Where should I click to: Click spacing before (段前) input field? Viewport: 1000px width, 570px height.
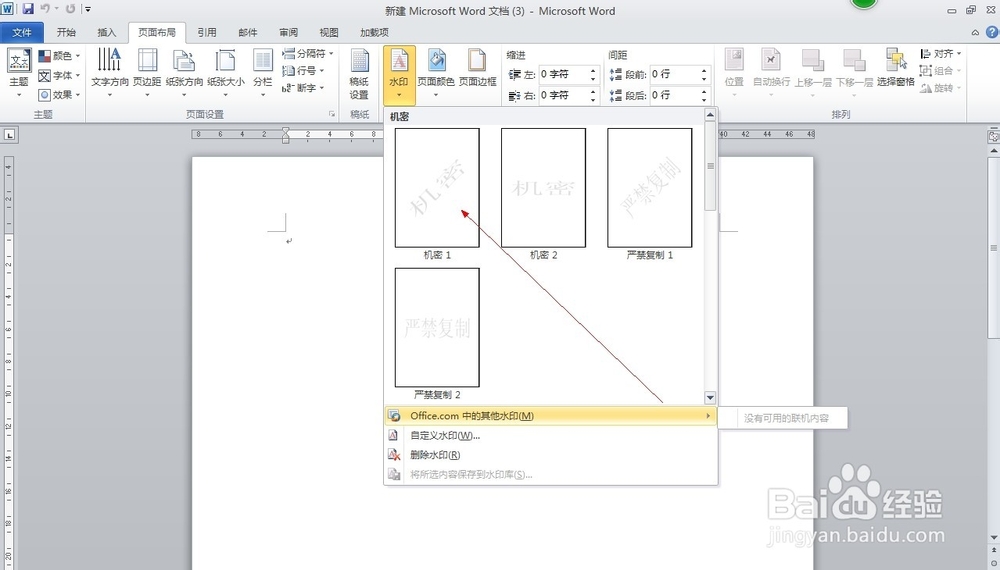point(675,75)
